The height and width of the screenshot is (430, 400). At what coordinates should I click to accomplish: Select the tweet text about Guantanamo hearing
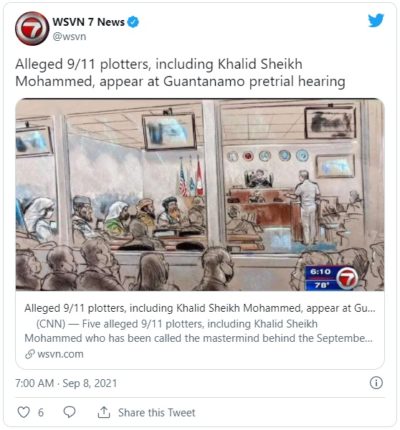[x=180, y=73]
